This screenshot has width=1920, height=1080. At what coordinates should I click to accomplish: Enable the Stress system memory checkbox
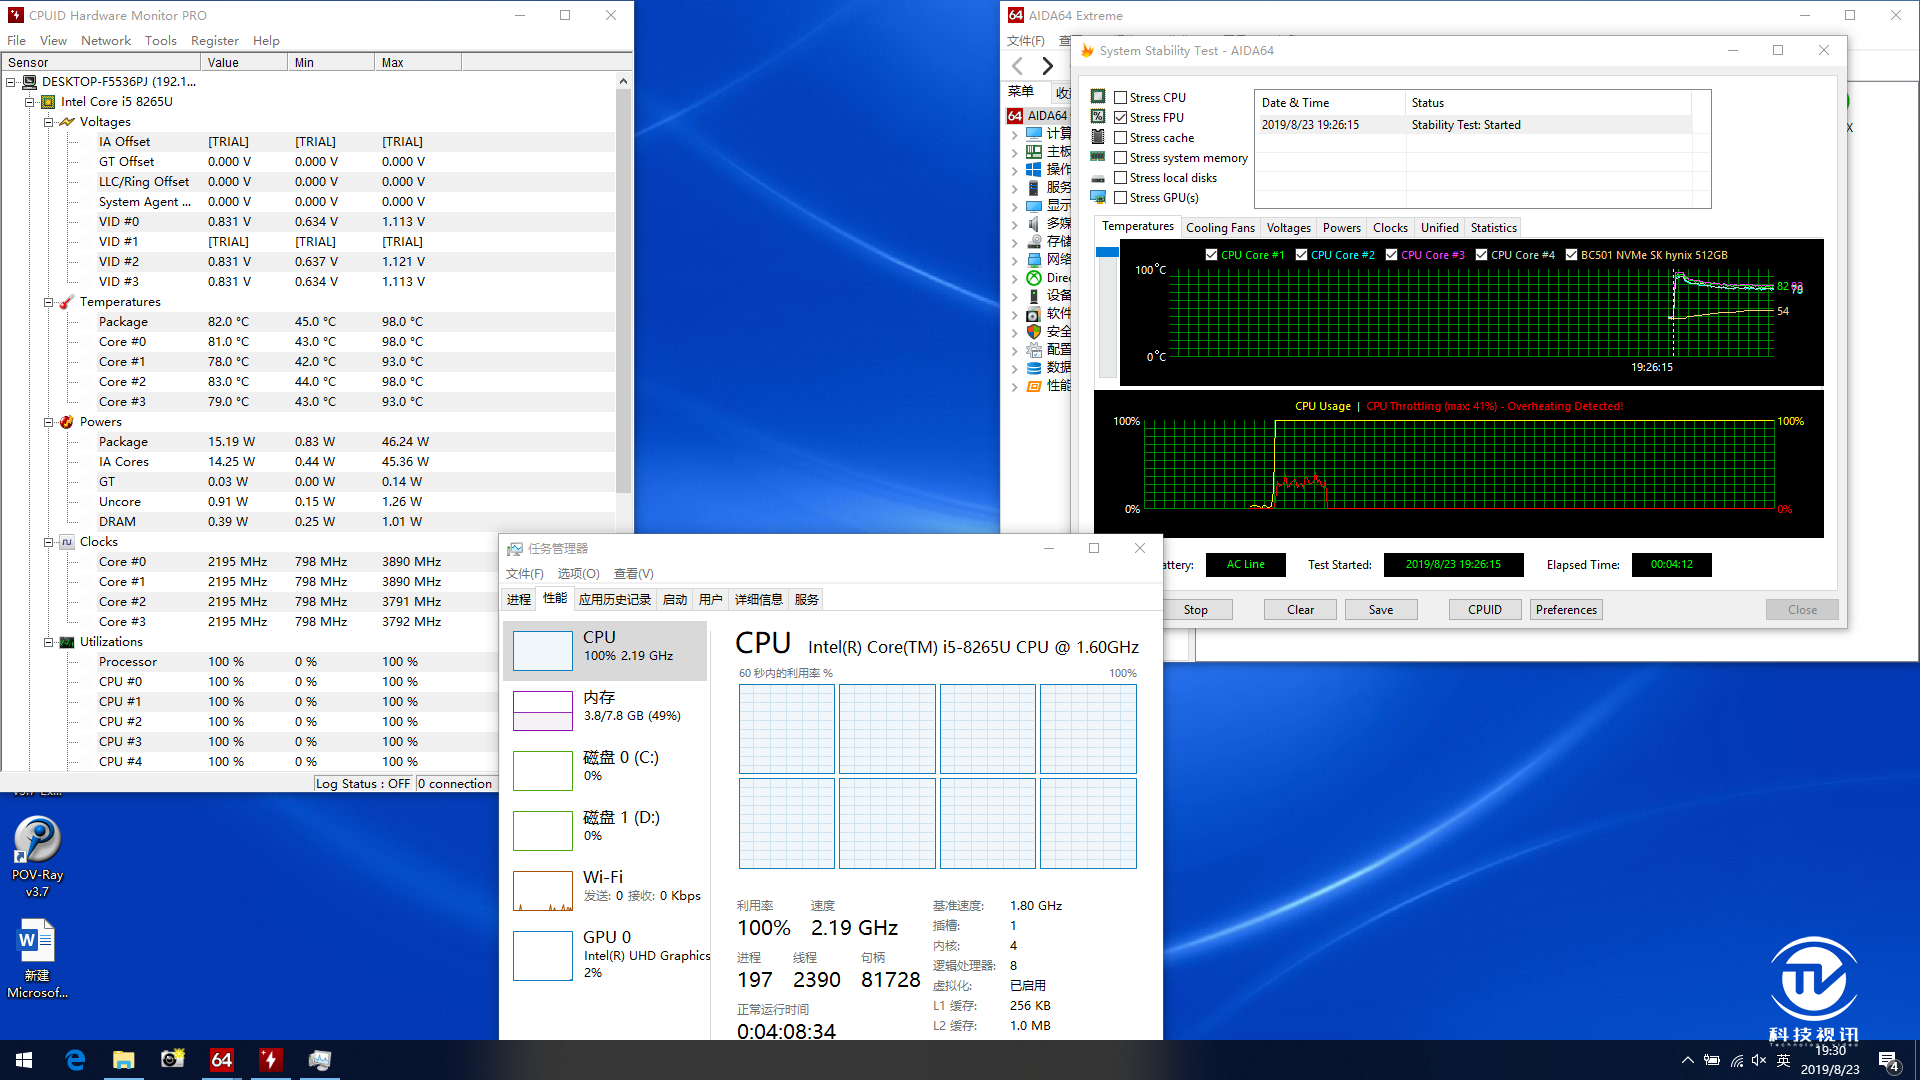(1121, 157)
